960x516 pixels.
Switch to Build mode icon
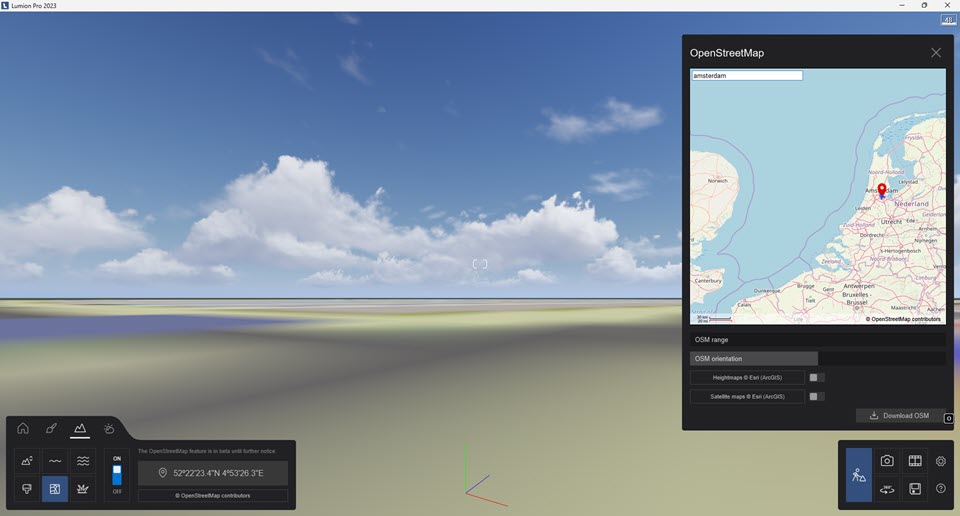pyautogui.click(x=859, y=475)
